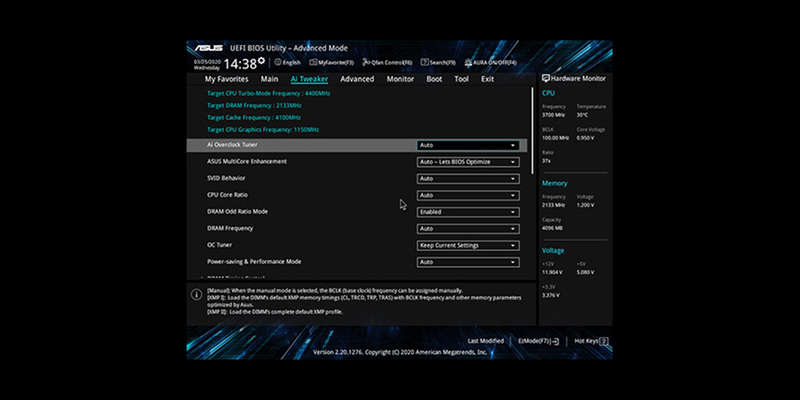Viewport: 800px width, 400px height.
Task: Open Qfan Control(F6) utility
Action: 387,63
